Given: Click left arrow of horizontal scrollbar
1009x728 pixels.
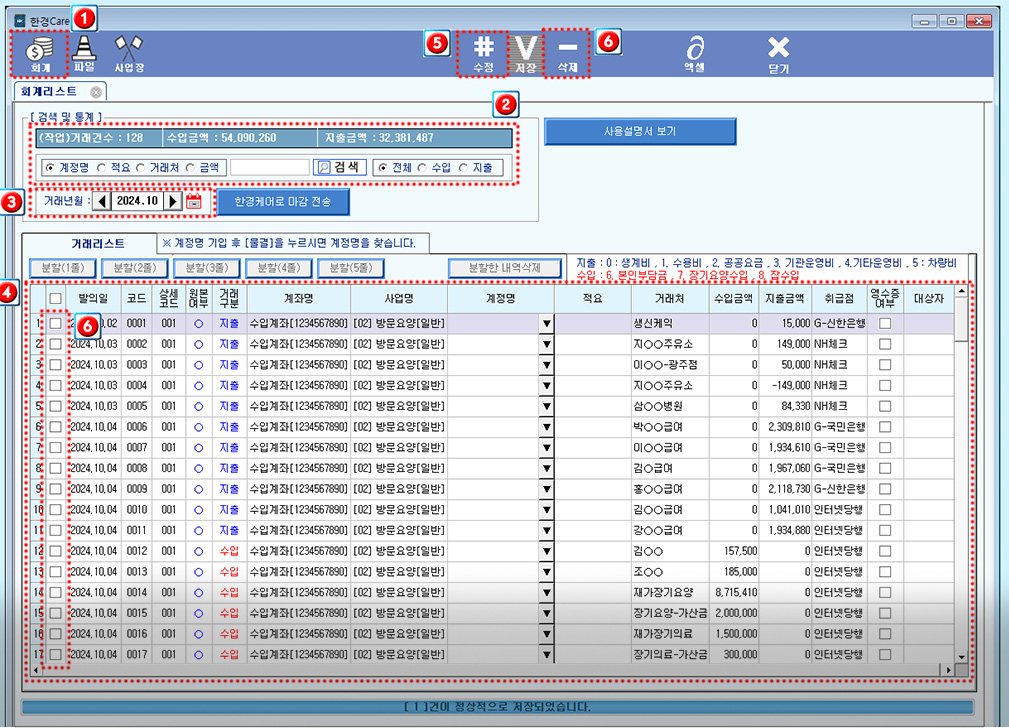Looking at the screenshot, I should 35,670.
